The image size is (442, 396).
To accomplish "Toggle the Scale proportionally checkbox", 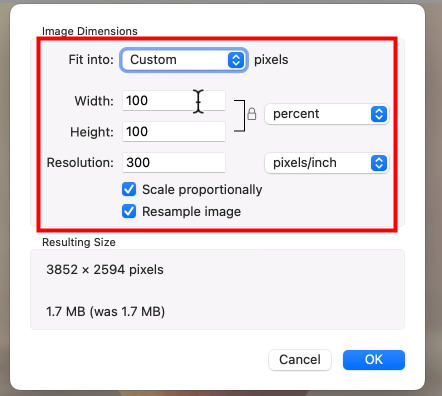I will (129, 189).
